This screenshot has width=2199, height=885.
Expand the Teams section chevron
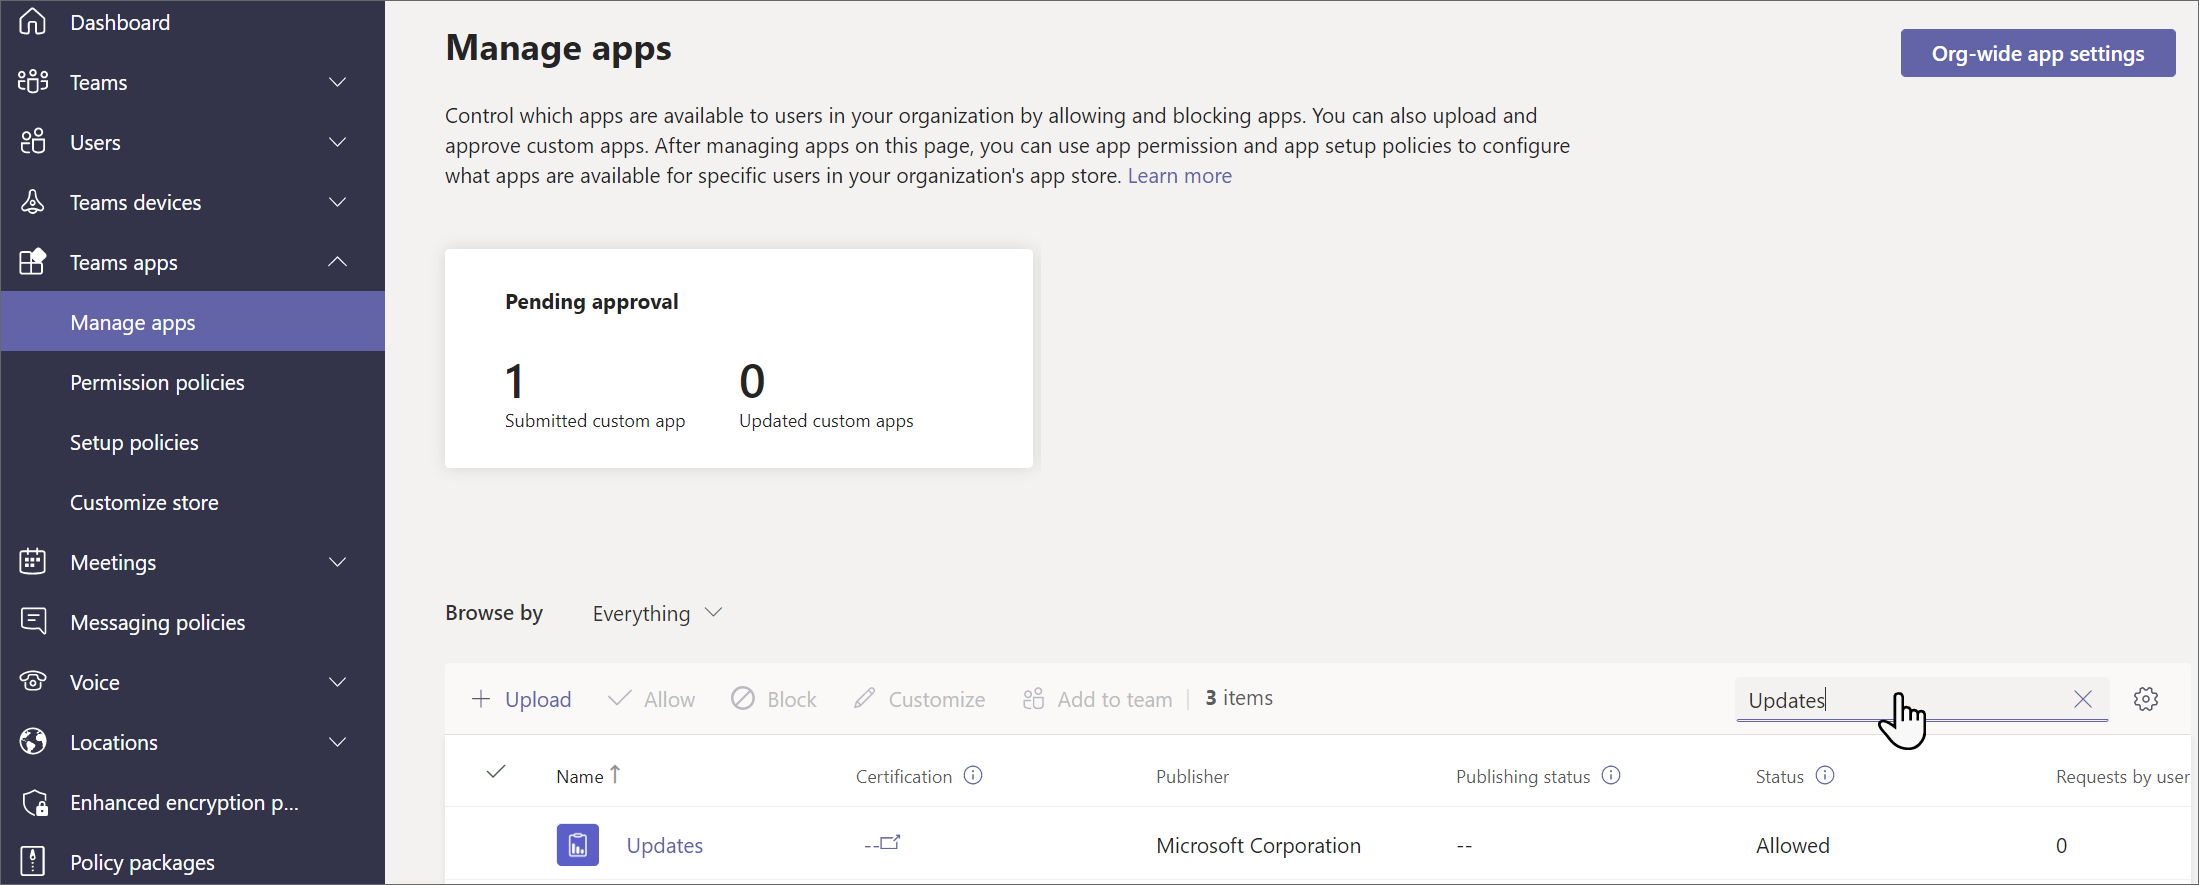click(338, 82)
